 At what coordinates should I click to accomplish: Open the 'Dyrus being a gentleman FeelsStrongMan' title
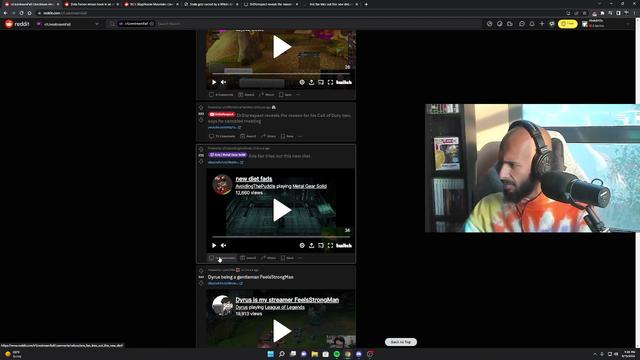[x=251, y=277]
